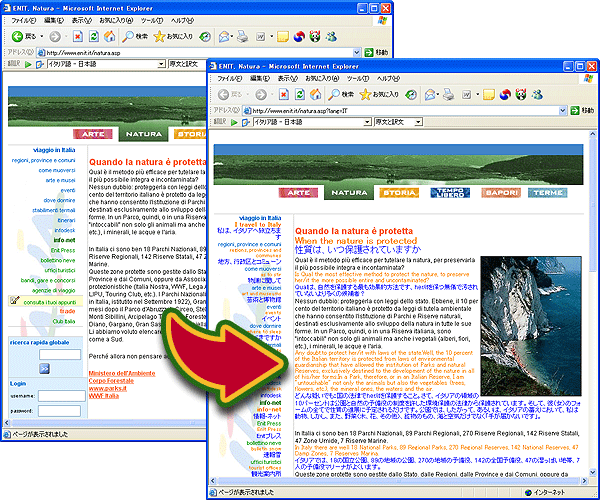Click password field in rear window Login
Viewport: 600px width, 500px height.
click(x=59, y=411)
